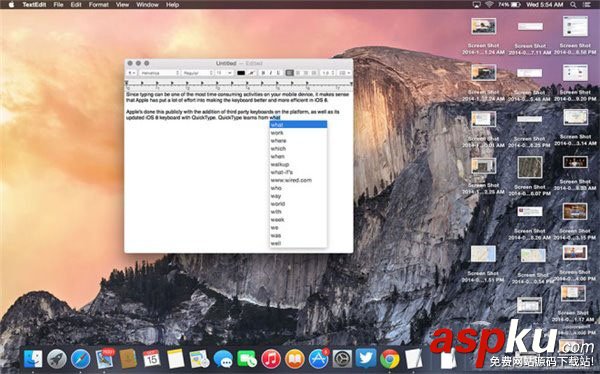
Task: Pick 'well' from the completion list
Action: [x=298, y=243]
